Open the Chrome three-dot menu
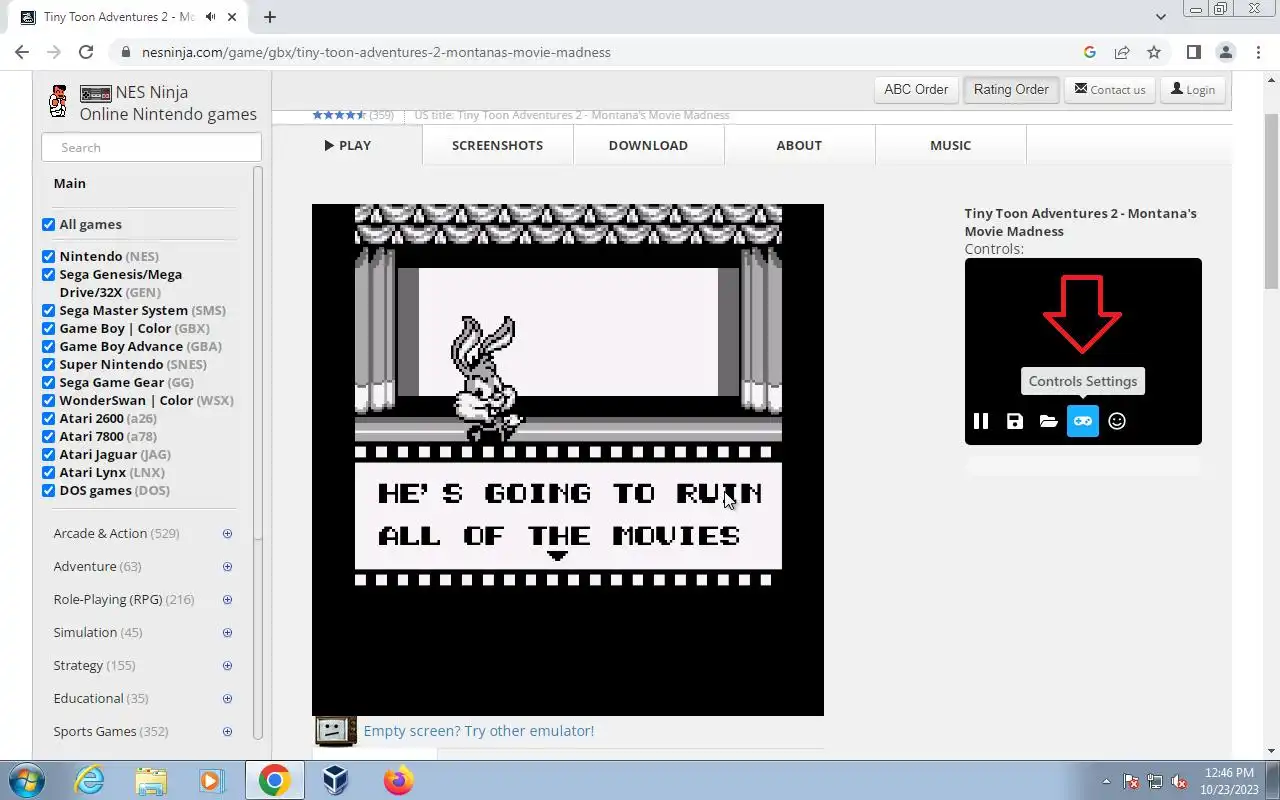The image size is (1280, 800). (x=1258, y=52)
